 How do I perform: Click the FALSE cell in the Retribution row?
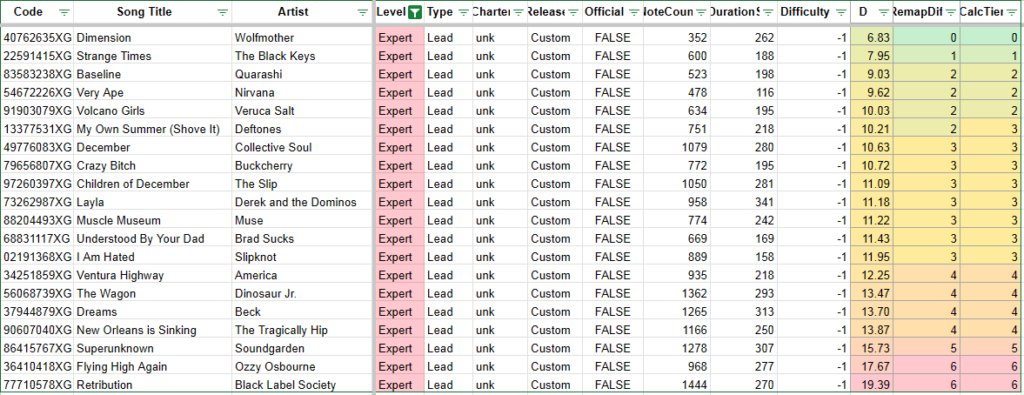(x=613, y=385)
